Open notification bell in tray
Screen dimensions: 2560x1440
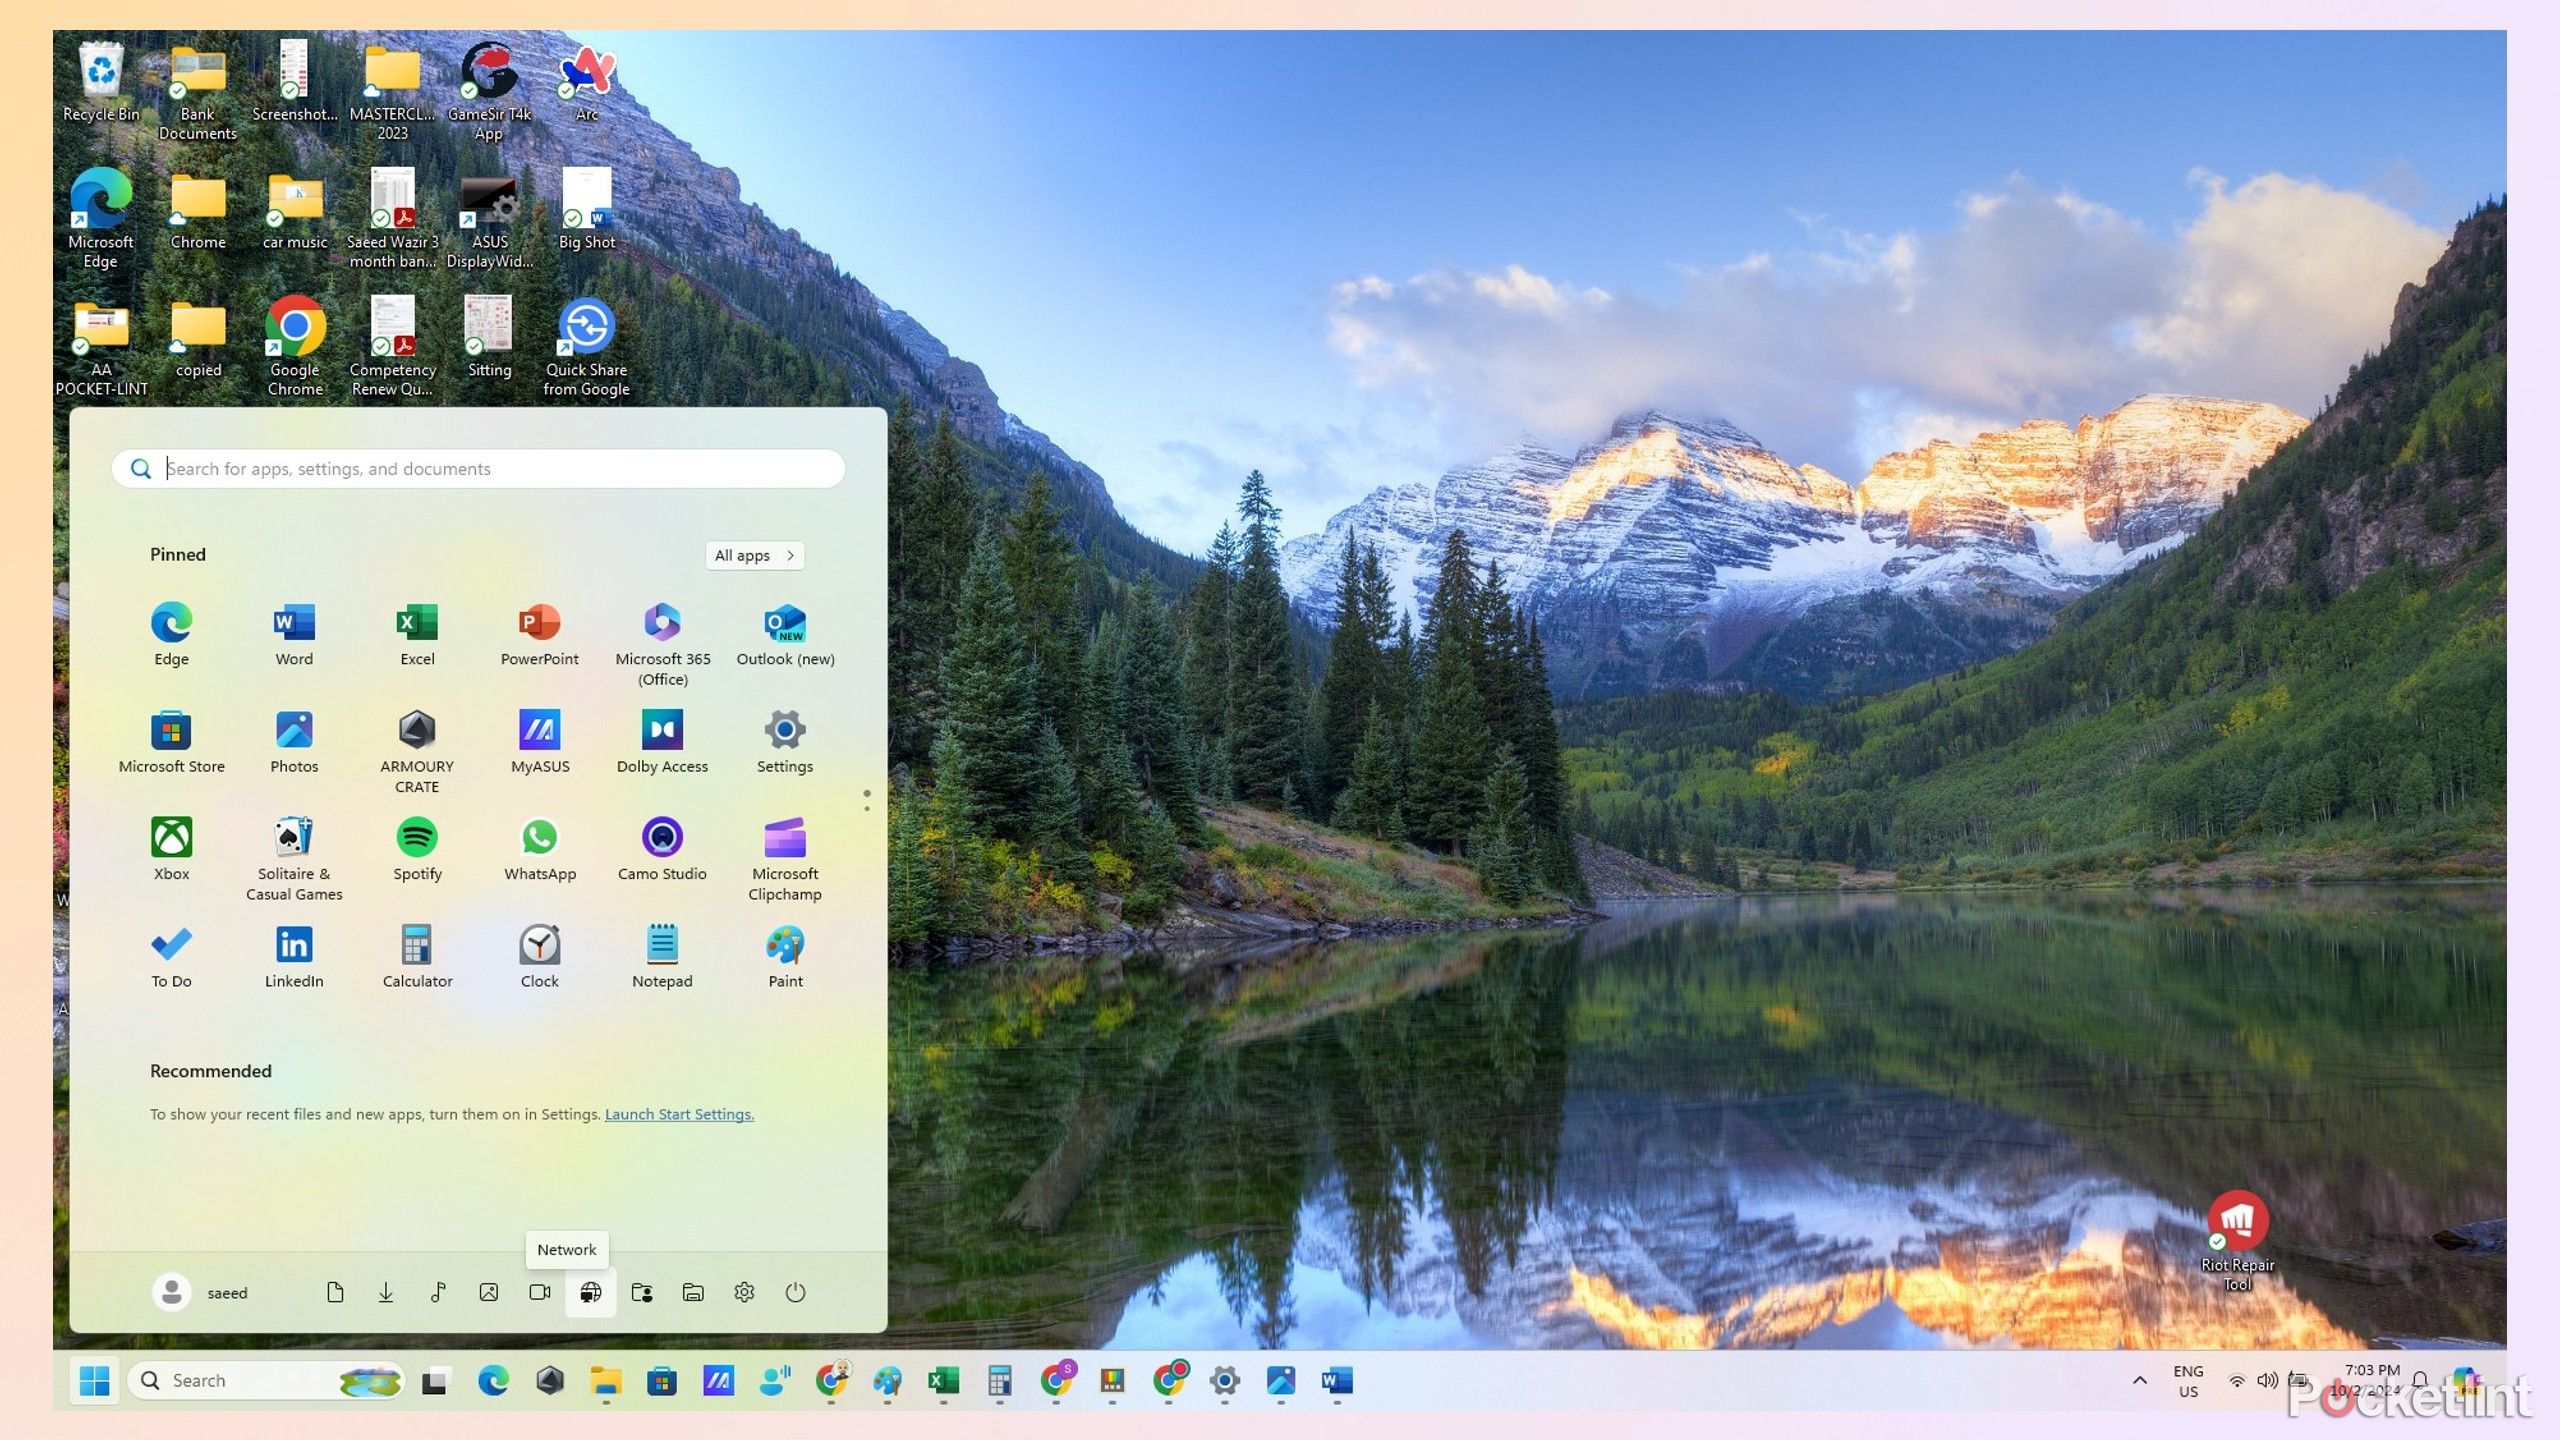click(x=2421, y=1381)
